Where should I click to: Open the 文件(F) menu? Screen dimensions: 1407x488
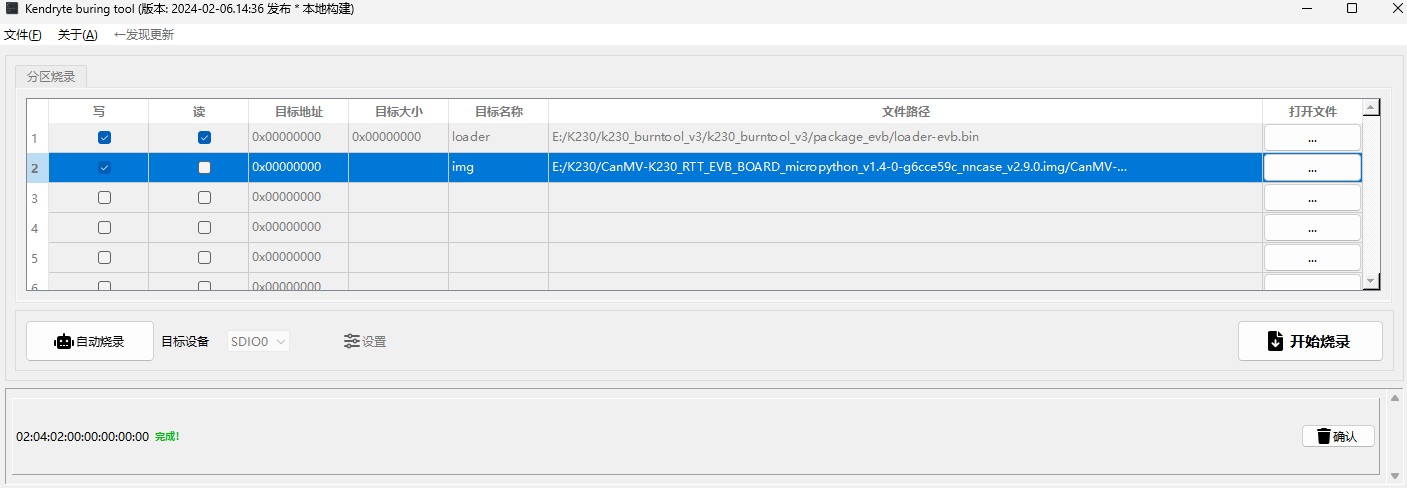[x=23, y=35]
